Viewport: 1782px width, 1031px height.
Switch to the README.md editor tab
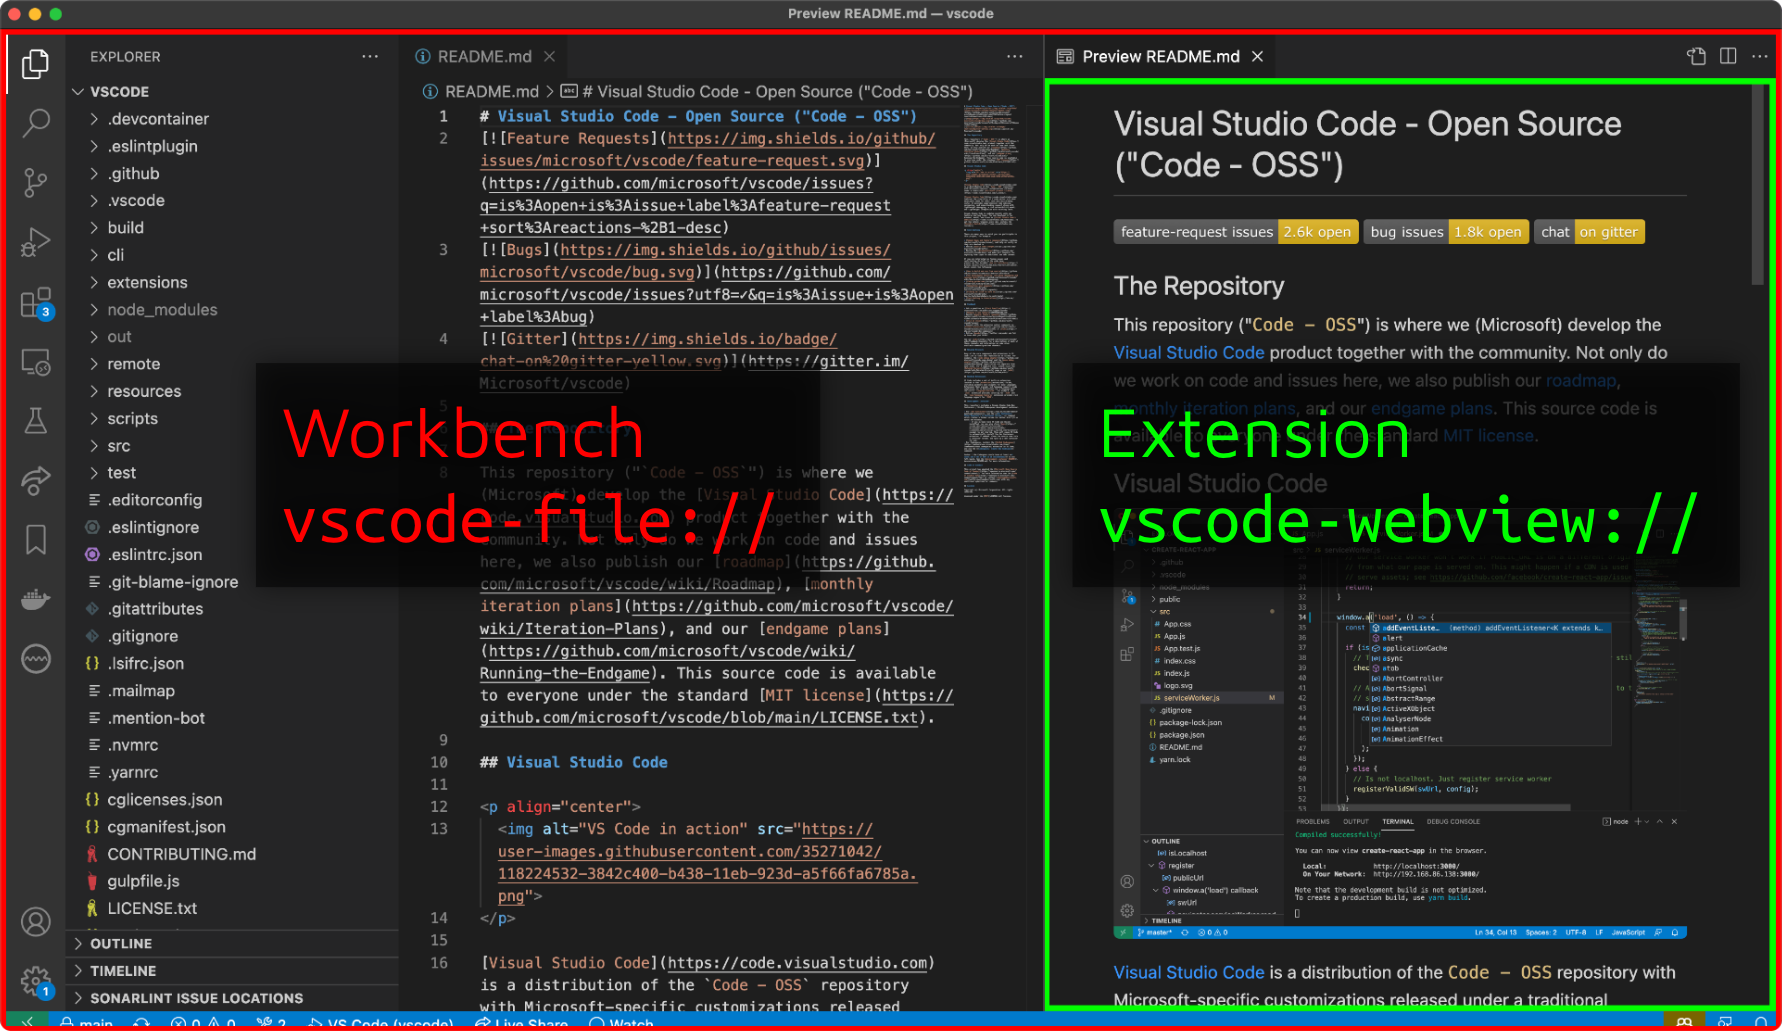(x=483, y=56)
